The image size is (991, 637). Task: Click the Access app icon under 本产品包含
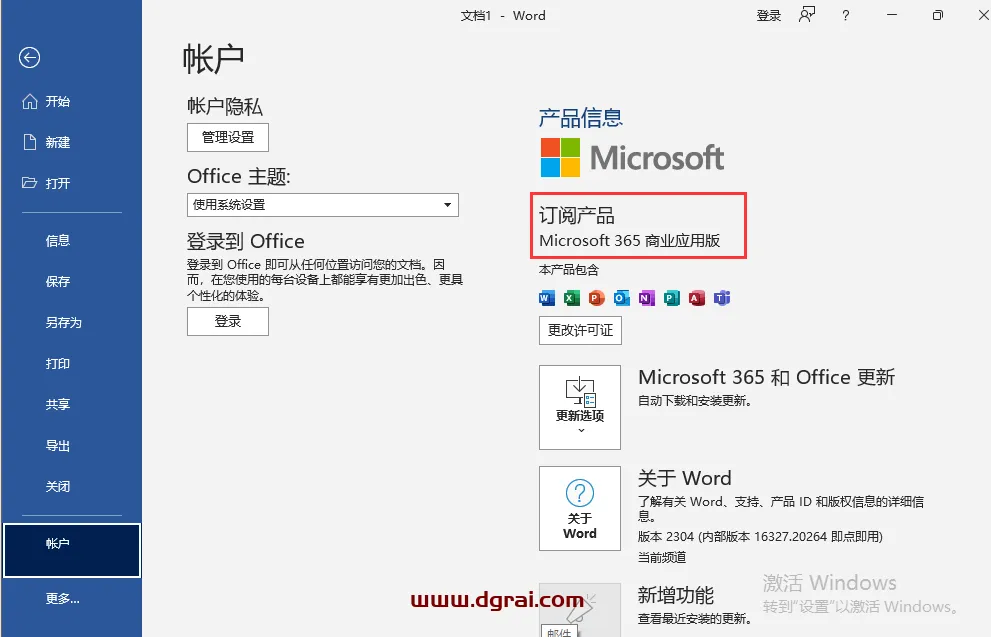pos(696,298)
